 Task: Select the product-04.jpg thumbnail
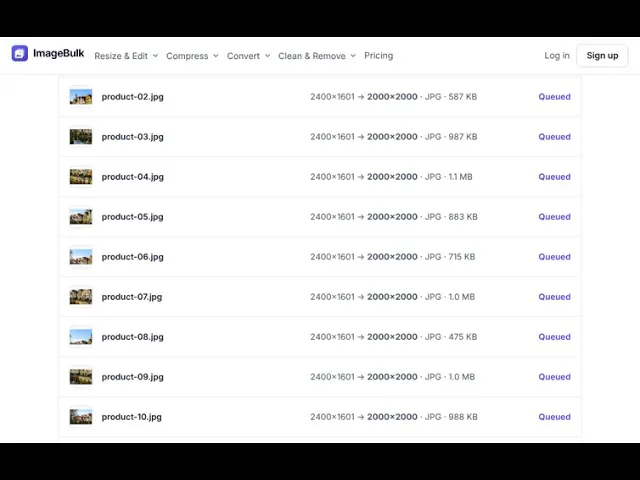[81, 177]
